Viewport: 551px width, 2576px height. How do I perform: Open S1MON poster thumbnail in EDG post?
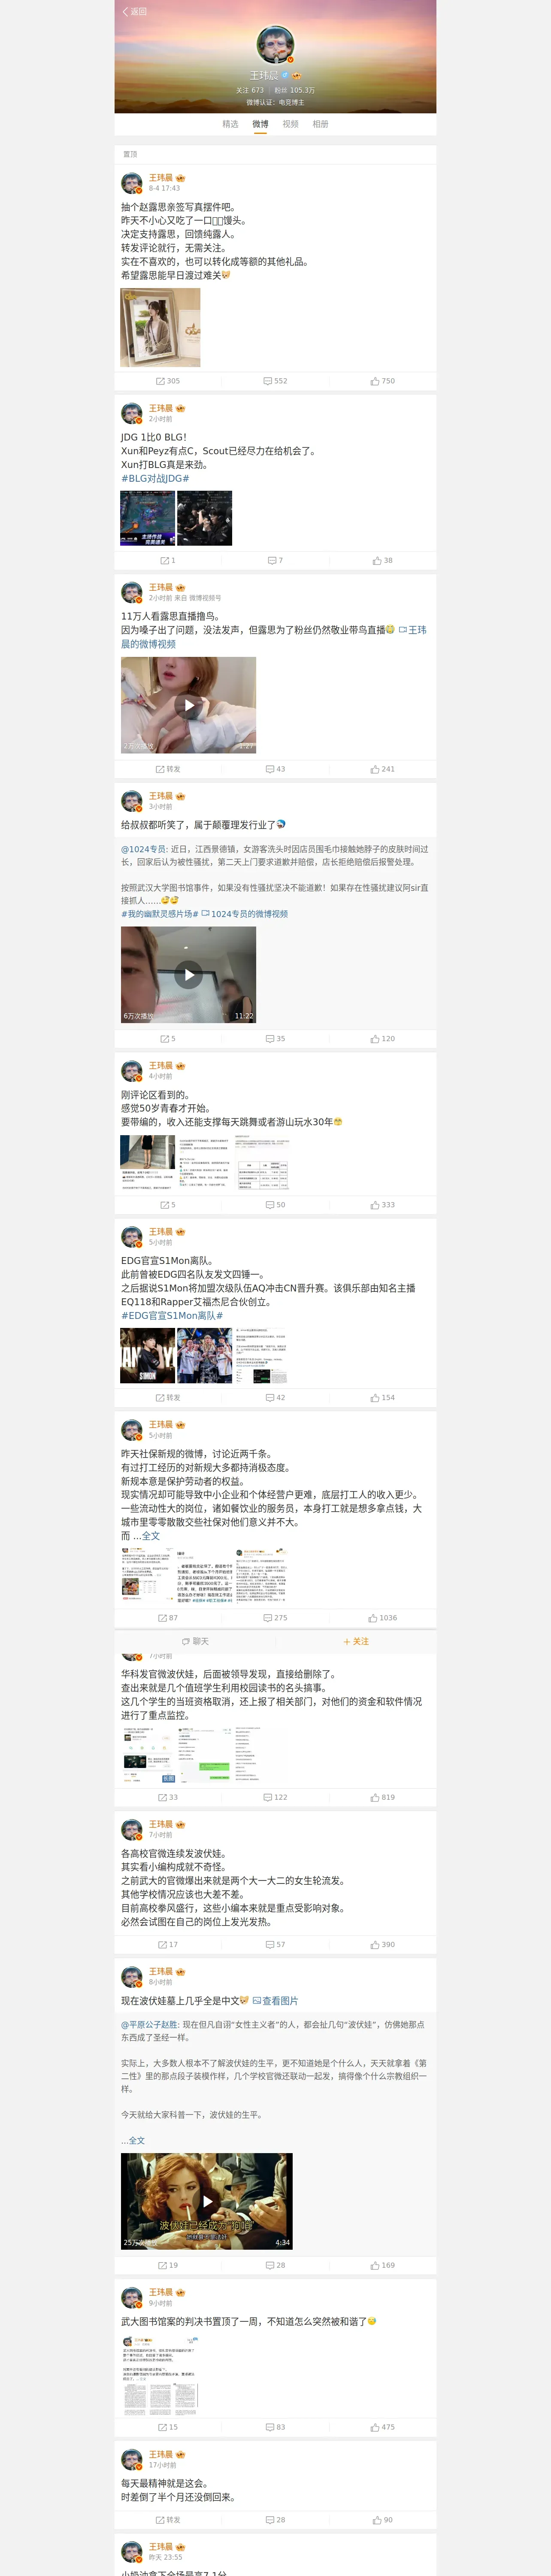click(148, 1355)
